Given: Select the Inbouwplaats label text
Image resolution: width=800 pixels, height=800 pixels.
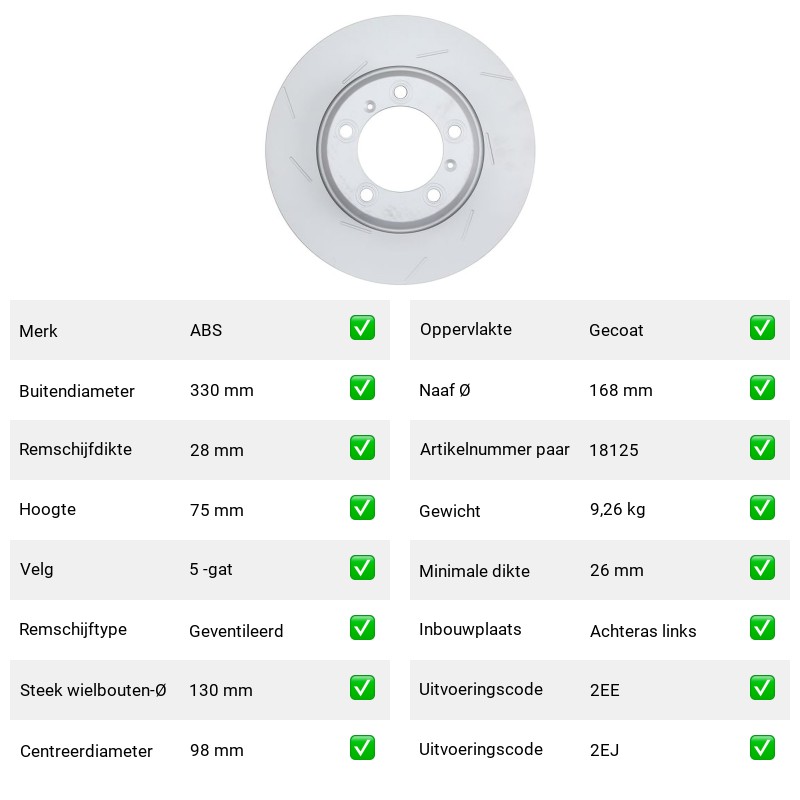Looking at the screenshot, I should [x=470, y=630].
